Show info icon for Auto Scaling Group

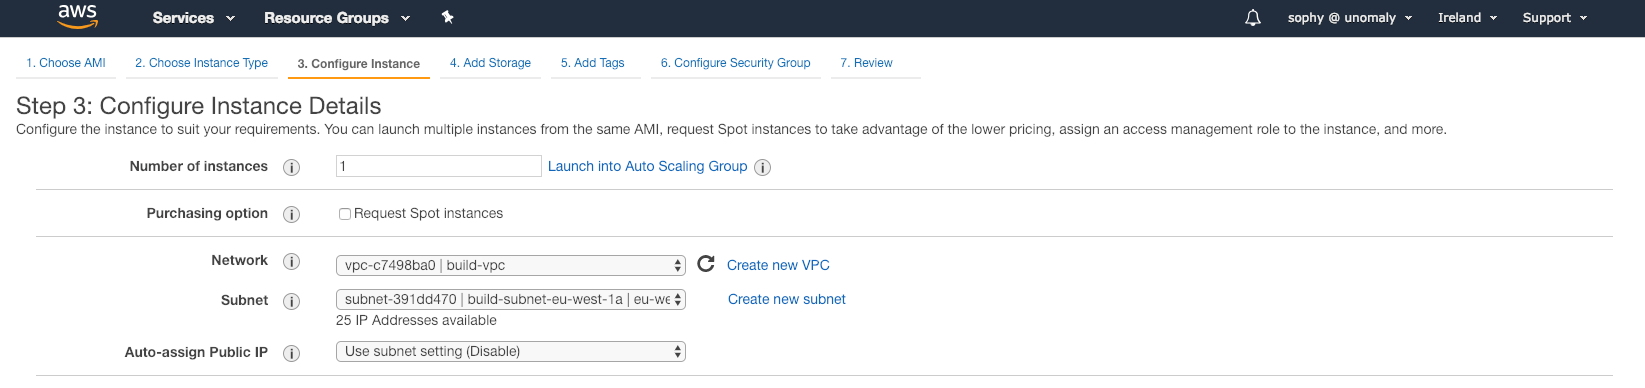click(x=762, y=167)
